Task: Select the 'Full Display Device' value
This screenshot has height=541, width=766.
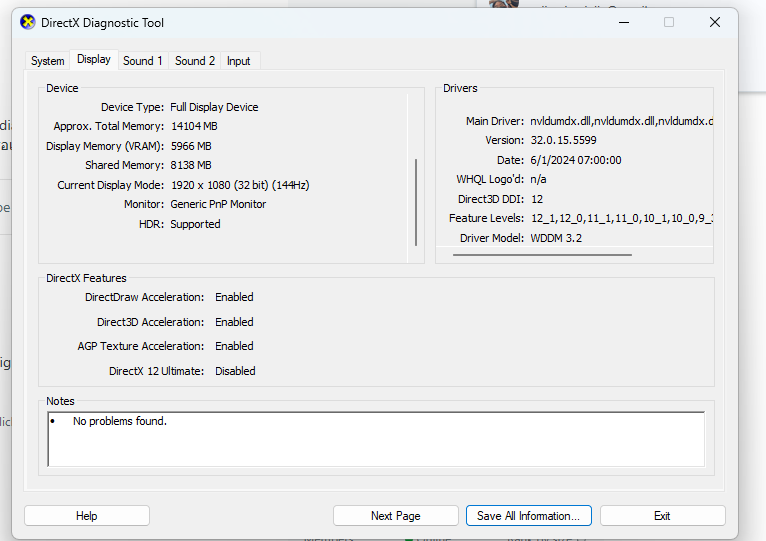Action: click(214, 107)
